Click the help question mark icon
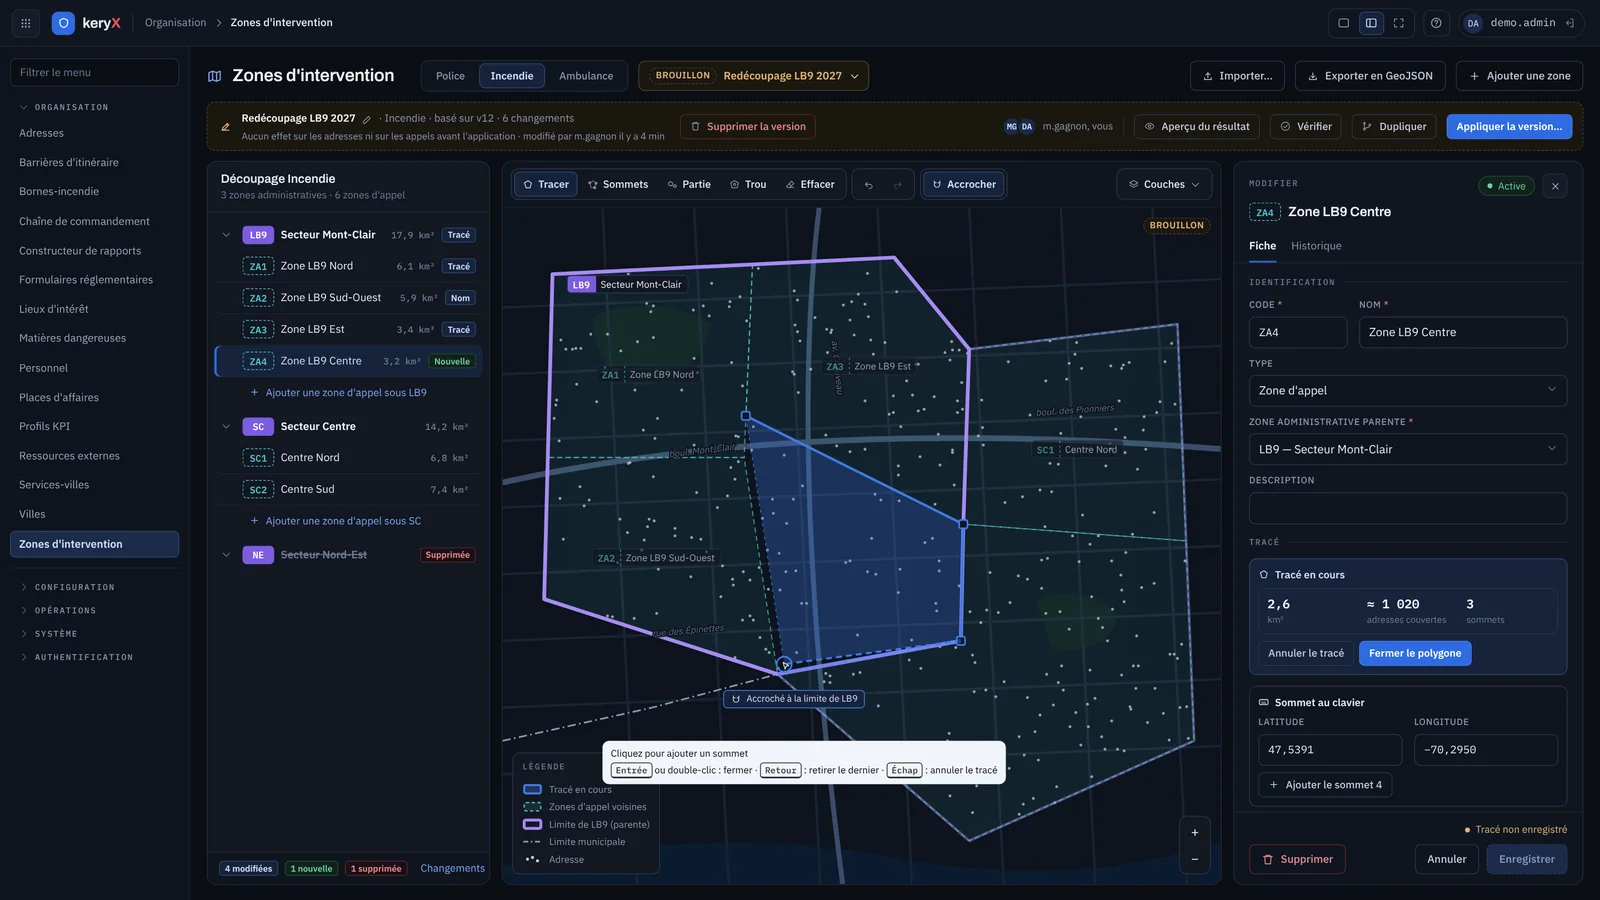The width and height of the screenshot is (1600, 900). click(1436, 23)
